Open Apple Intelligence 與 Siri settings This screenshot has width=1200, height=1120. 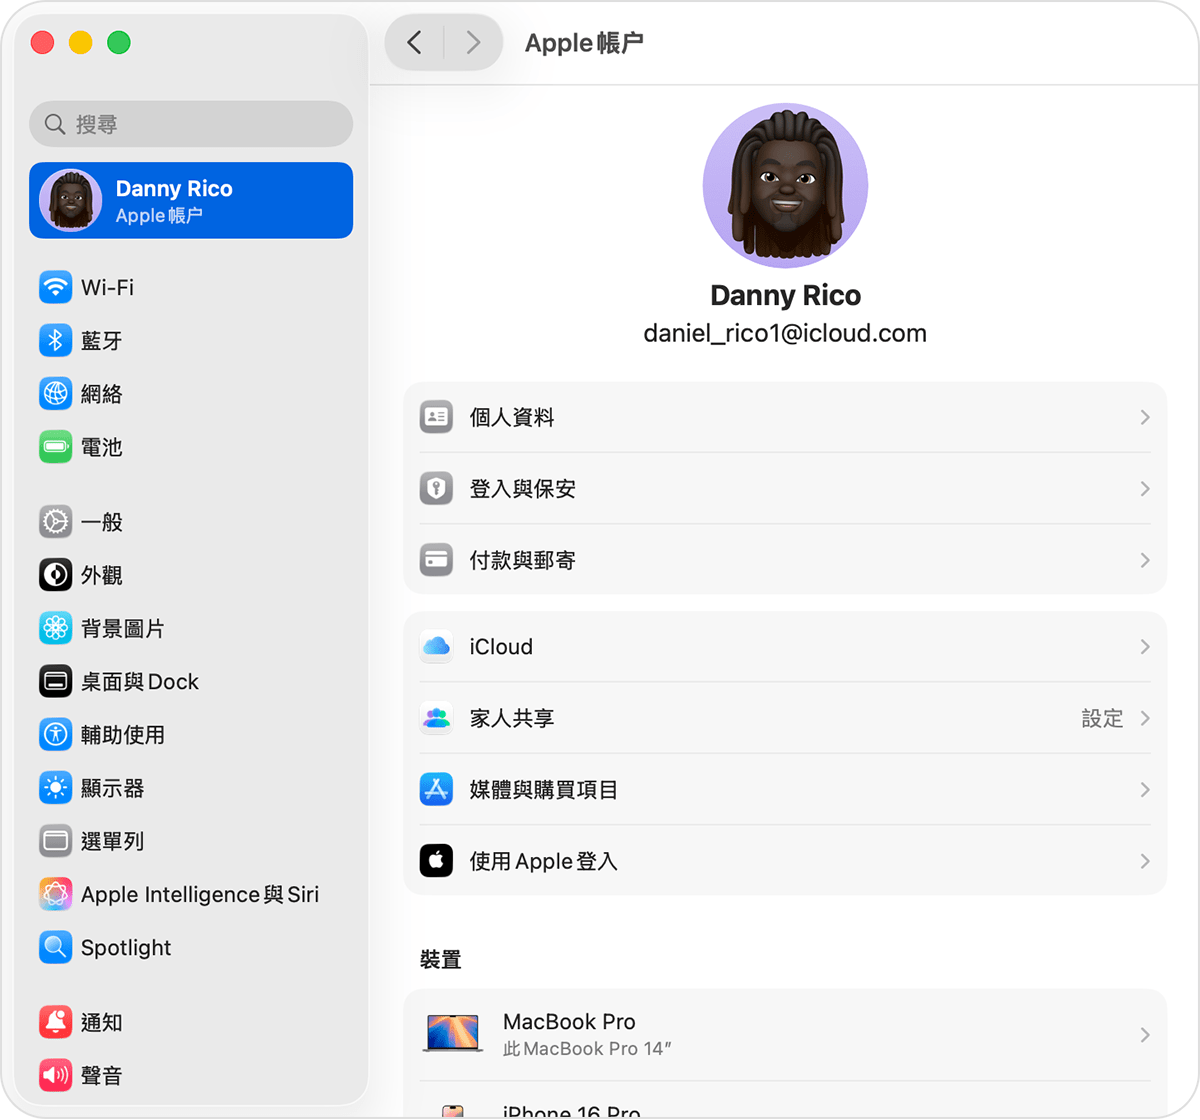(x=55, y=894)
